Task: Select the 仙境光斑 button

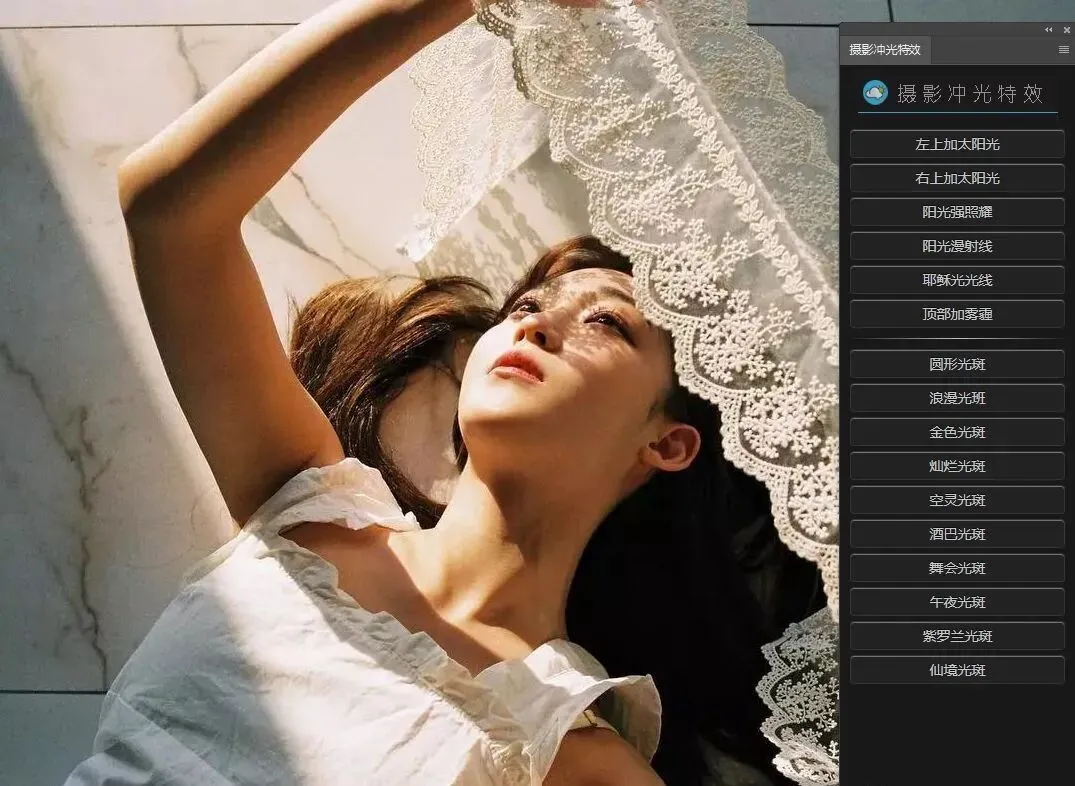Action: pos(957,670)
